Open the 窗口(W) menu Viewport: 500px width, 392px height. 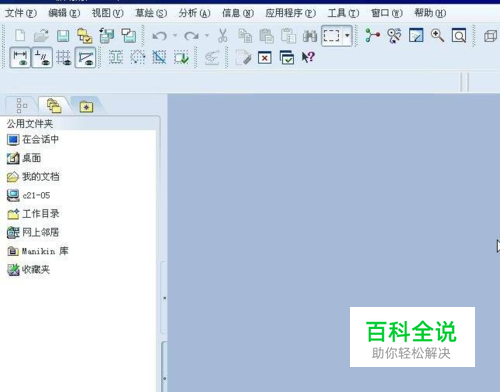click(x=387, y=13)
